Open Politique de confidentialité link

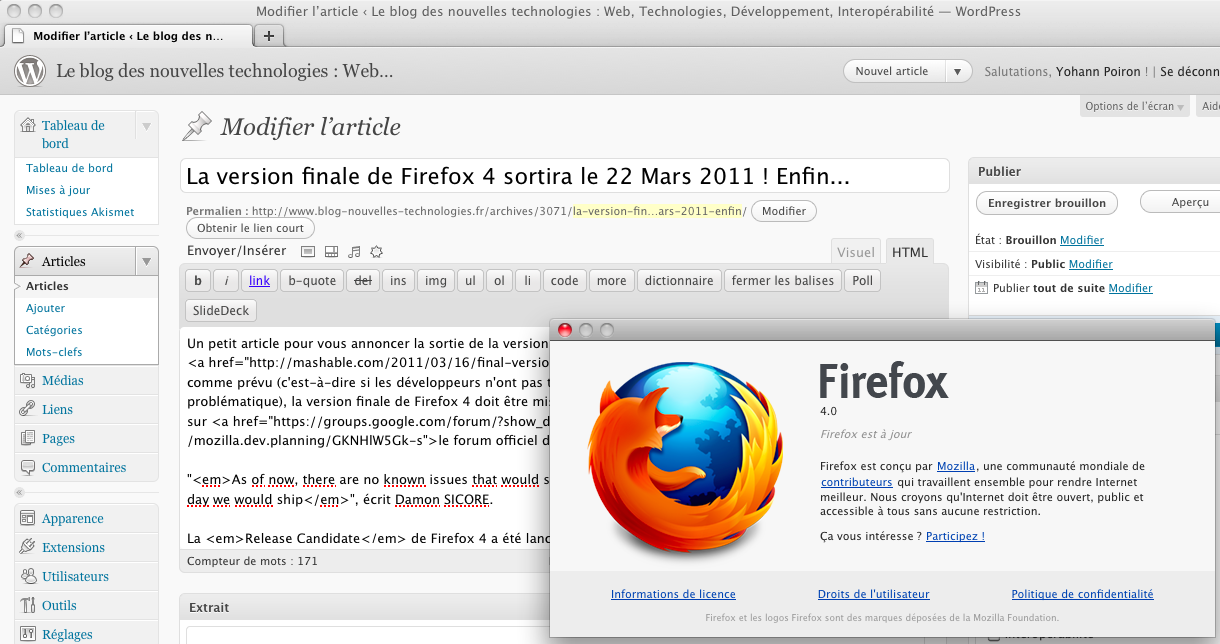(1082, 594)
